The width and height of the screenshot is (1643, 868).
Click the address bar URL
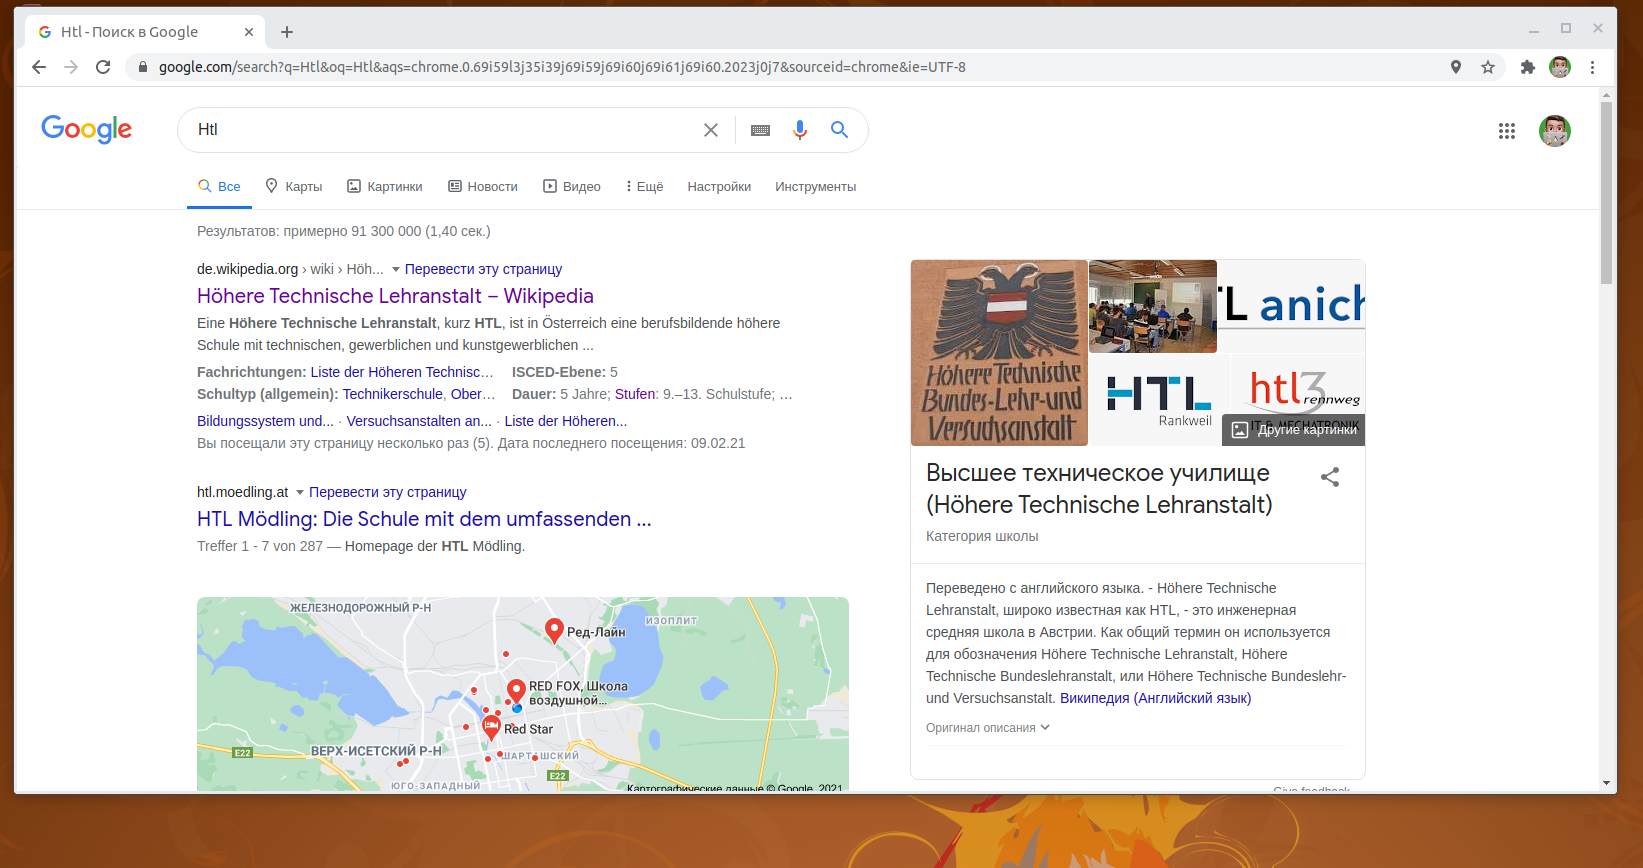pyautogui.click(x=562, y=67)
